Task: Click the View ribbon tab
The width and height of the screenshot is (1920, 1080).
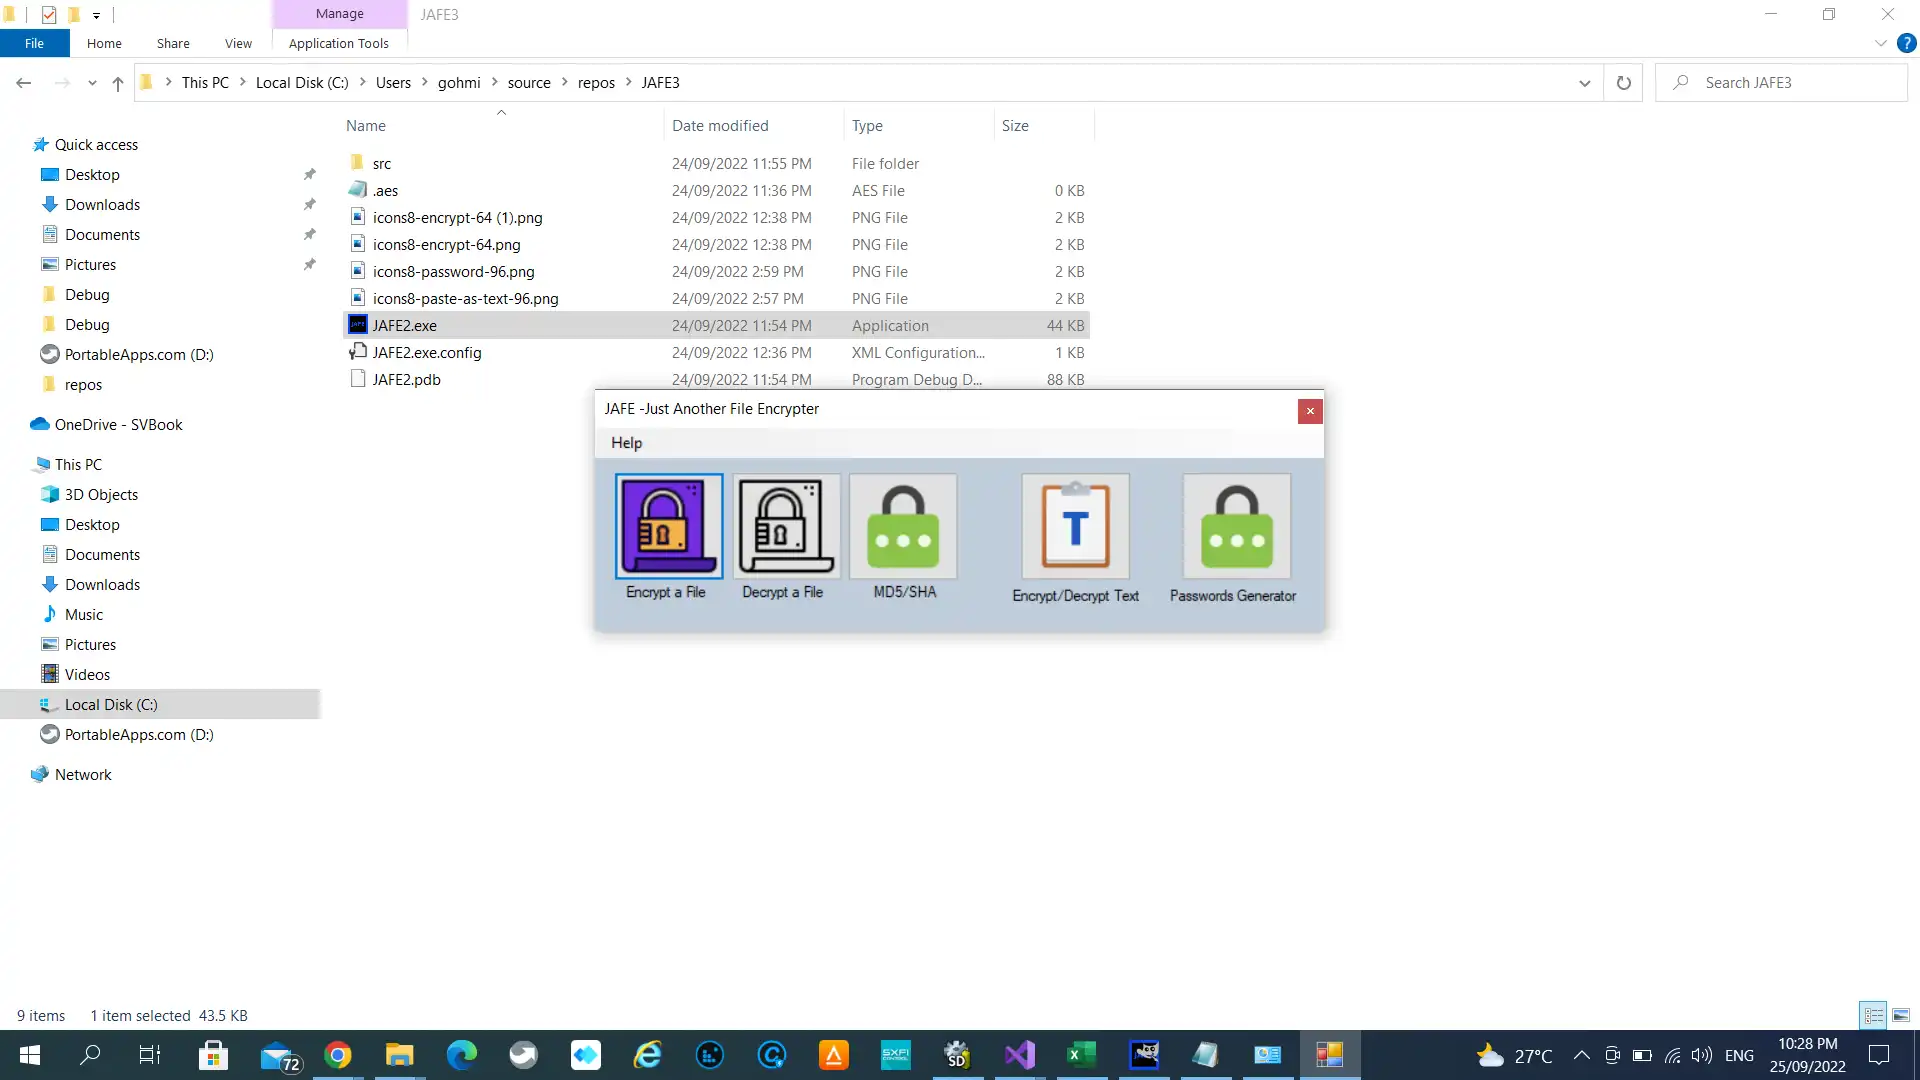Action: (x=239, y=44)
